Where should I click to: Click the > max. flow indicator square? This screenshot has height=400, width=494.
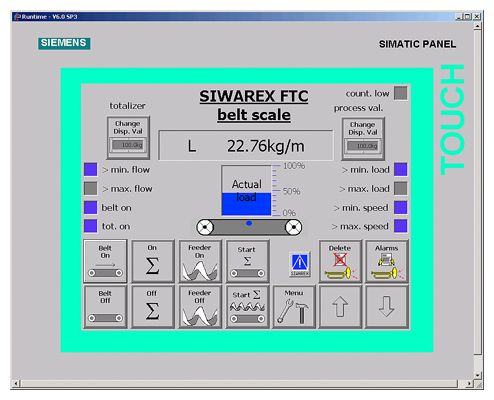(90, 188)
